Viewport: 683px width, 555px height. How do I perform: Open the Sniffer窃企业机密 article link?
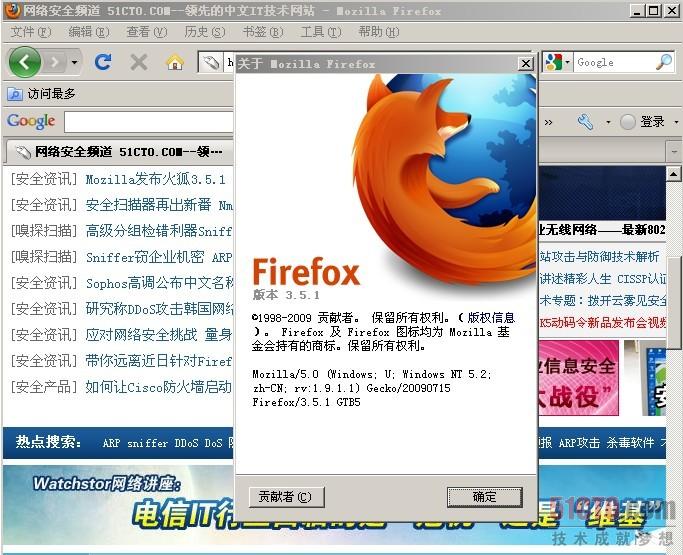[x=159, y=257]
